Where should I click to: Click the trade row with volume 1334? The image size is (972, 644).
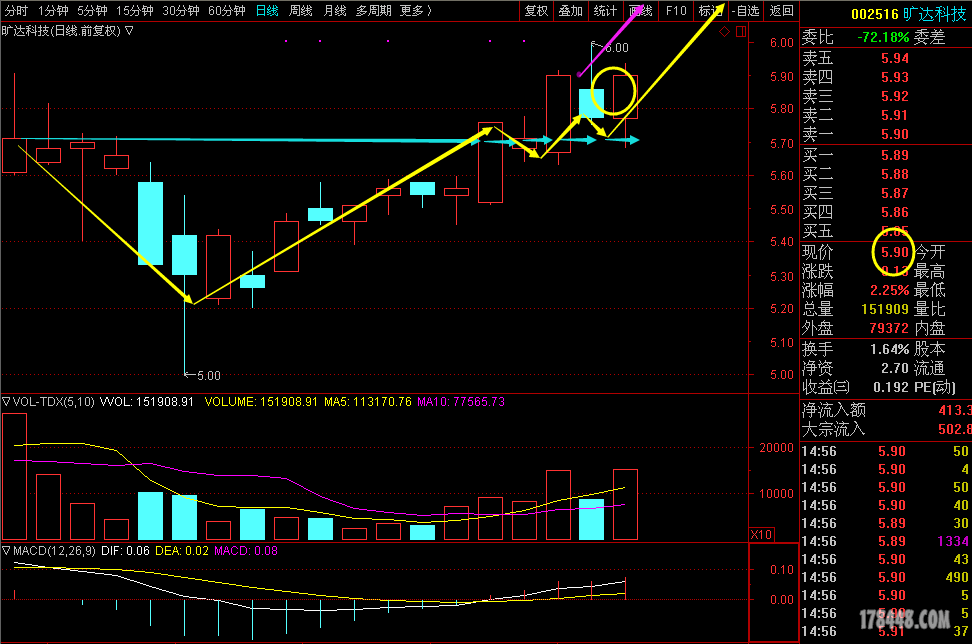click(886, 541)
